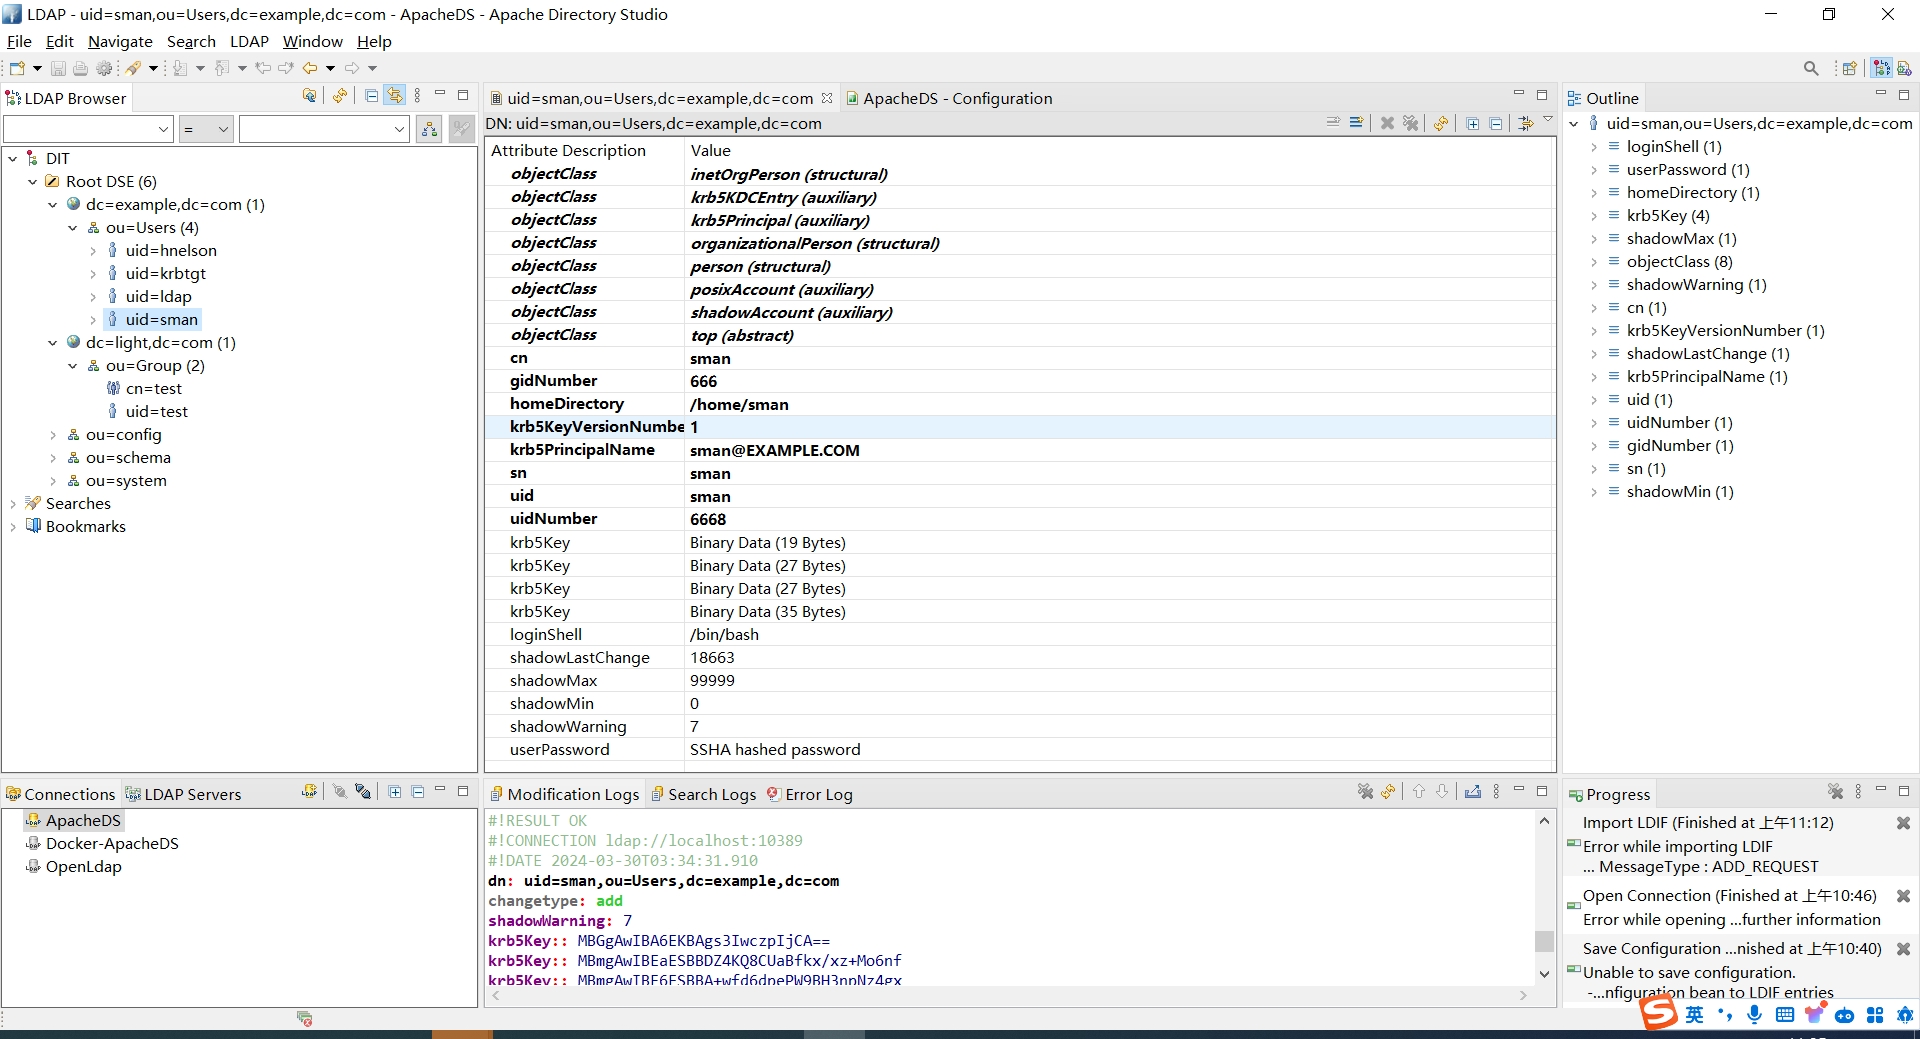Collapse all entries in the LDAP Browser tree
1920x1039 pixels.
[372, 96]
